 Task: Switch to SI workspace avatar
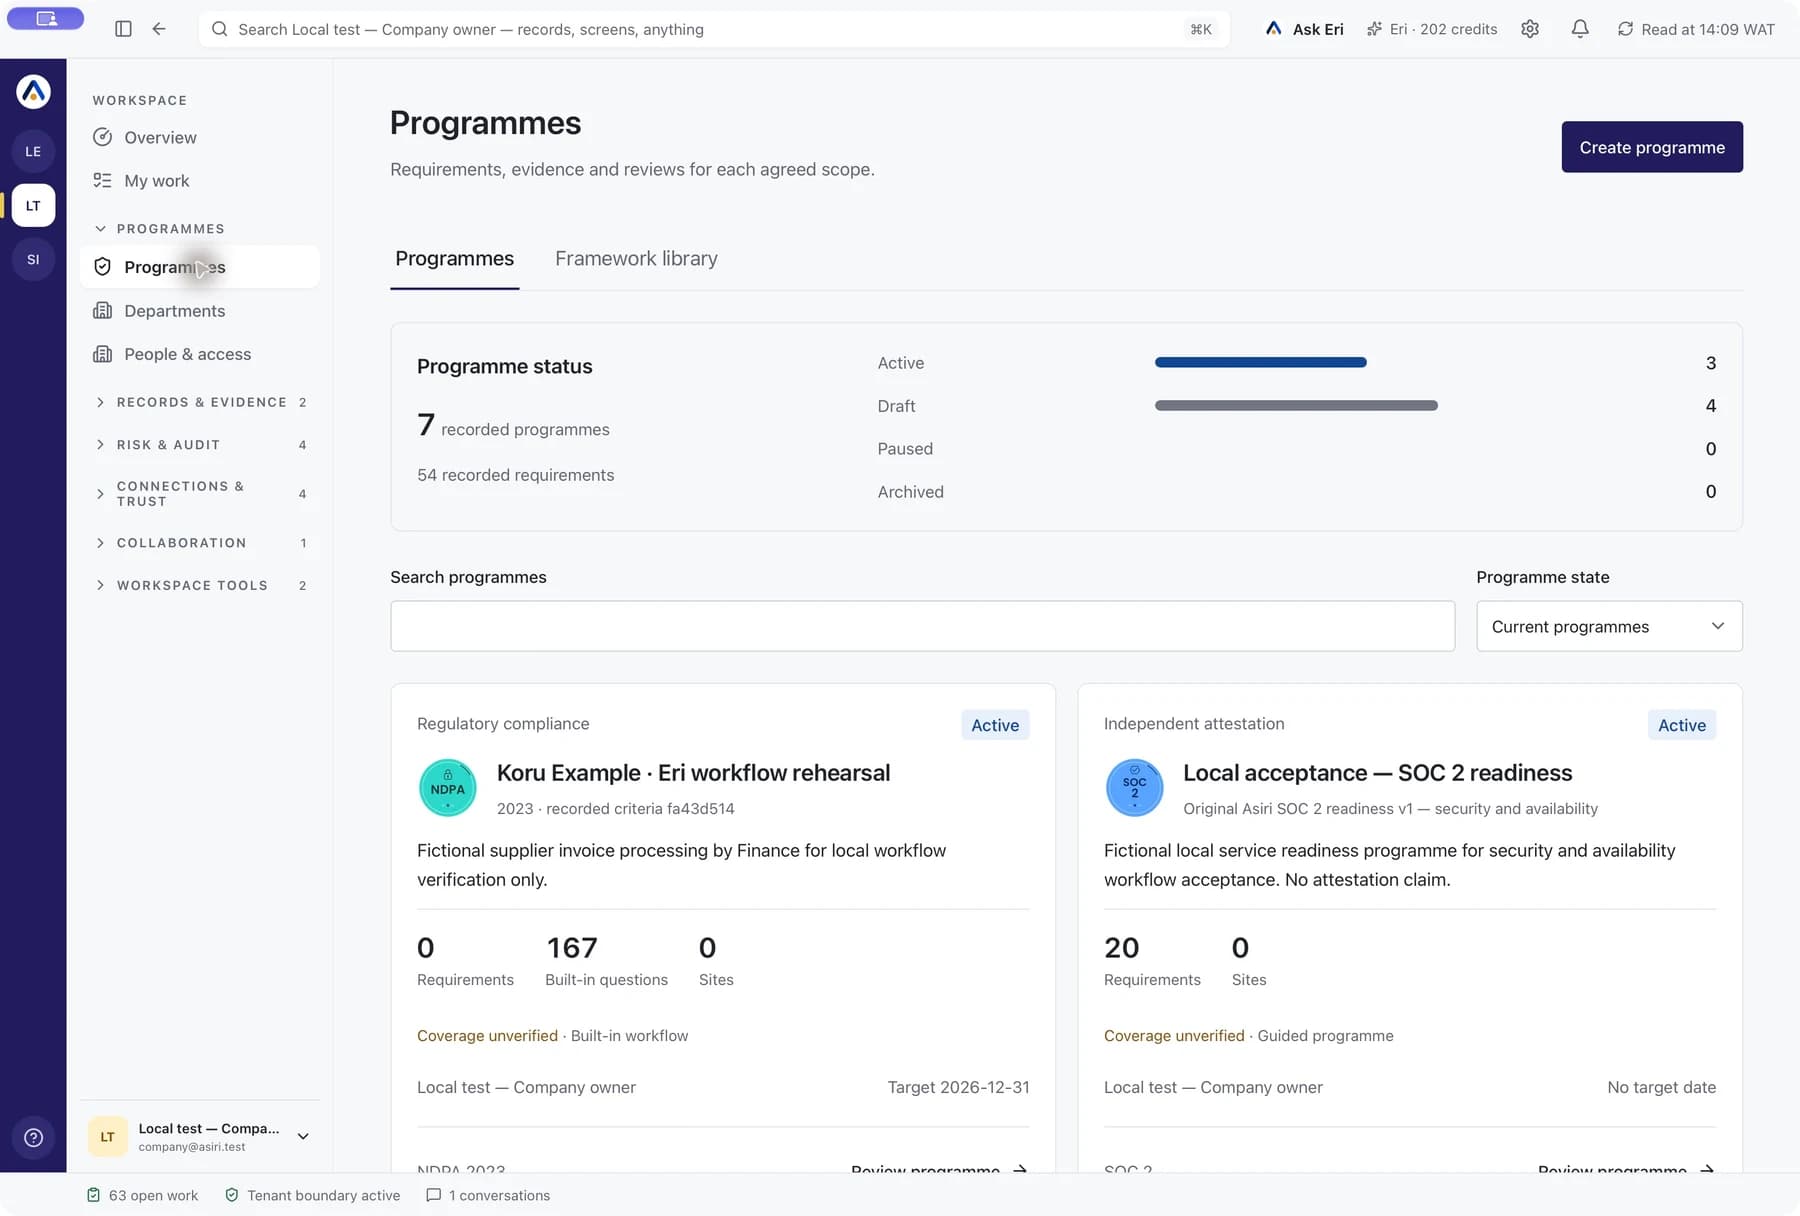tap(33, 260)
